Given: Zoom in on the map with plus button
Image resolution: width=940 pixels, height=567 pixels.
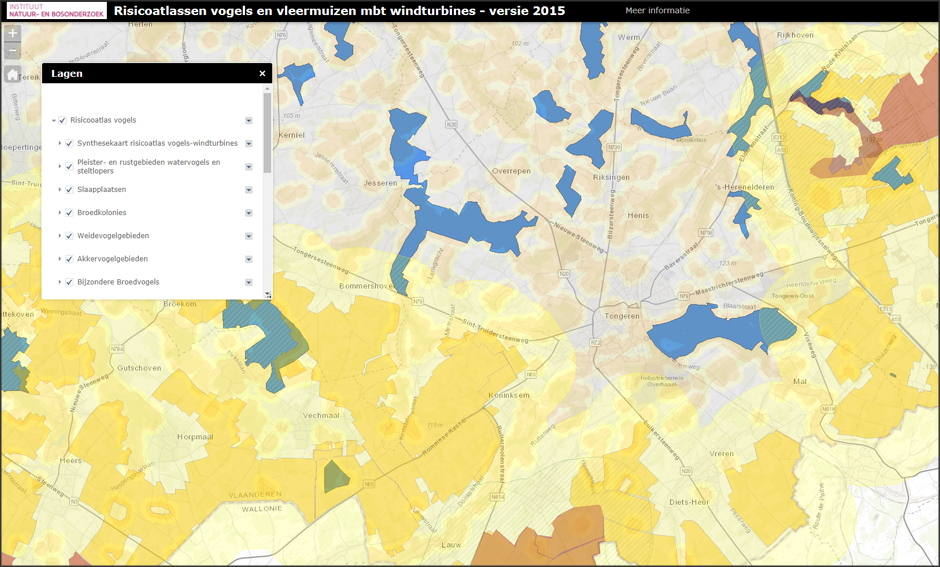Looking at the screenshot, I should (x=12, y=34).
